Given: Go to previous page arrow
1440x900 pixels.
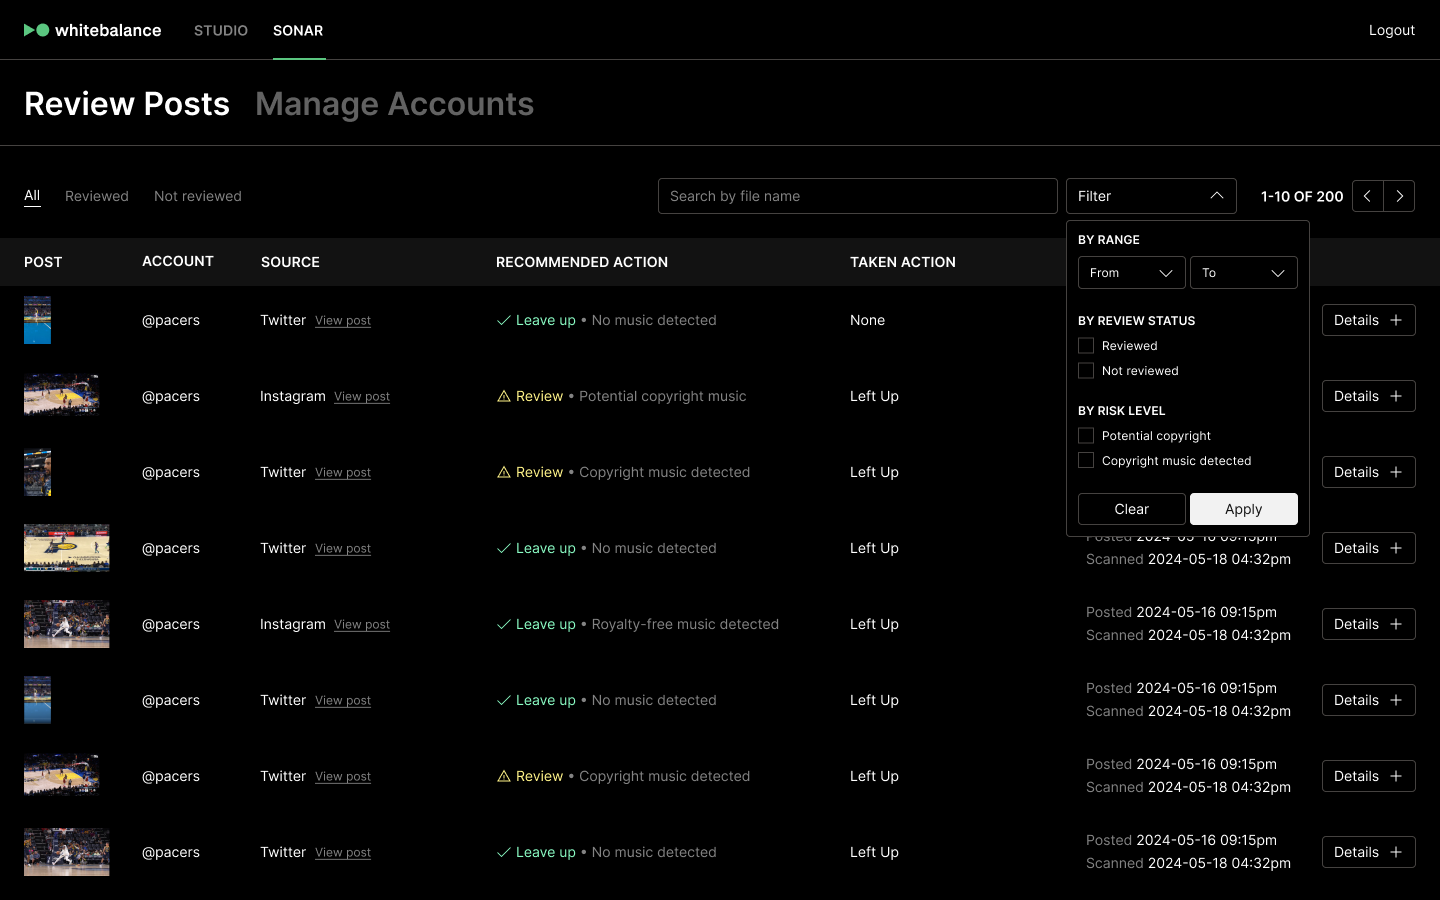Looking at the screenshot, I should pyautogui.click(x=1367, y=196).
